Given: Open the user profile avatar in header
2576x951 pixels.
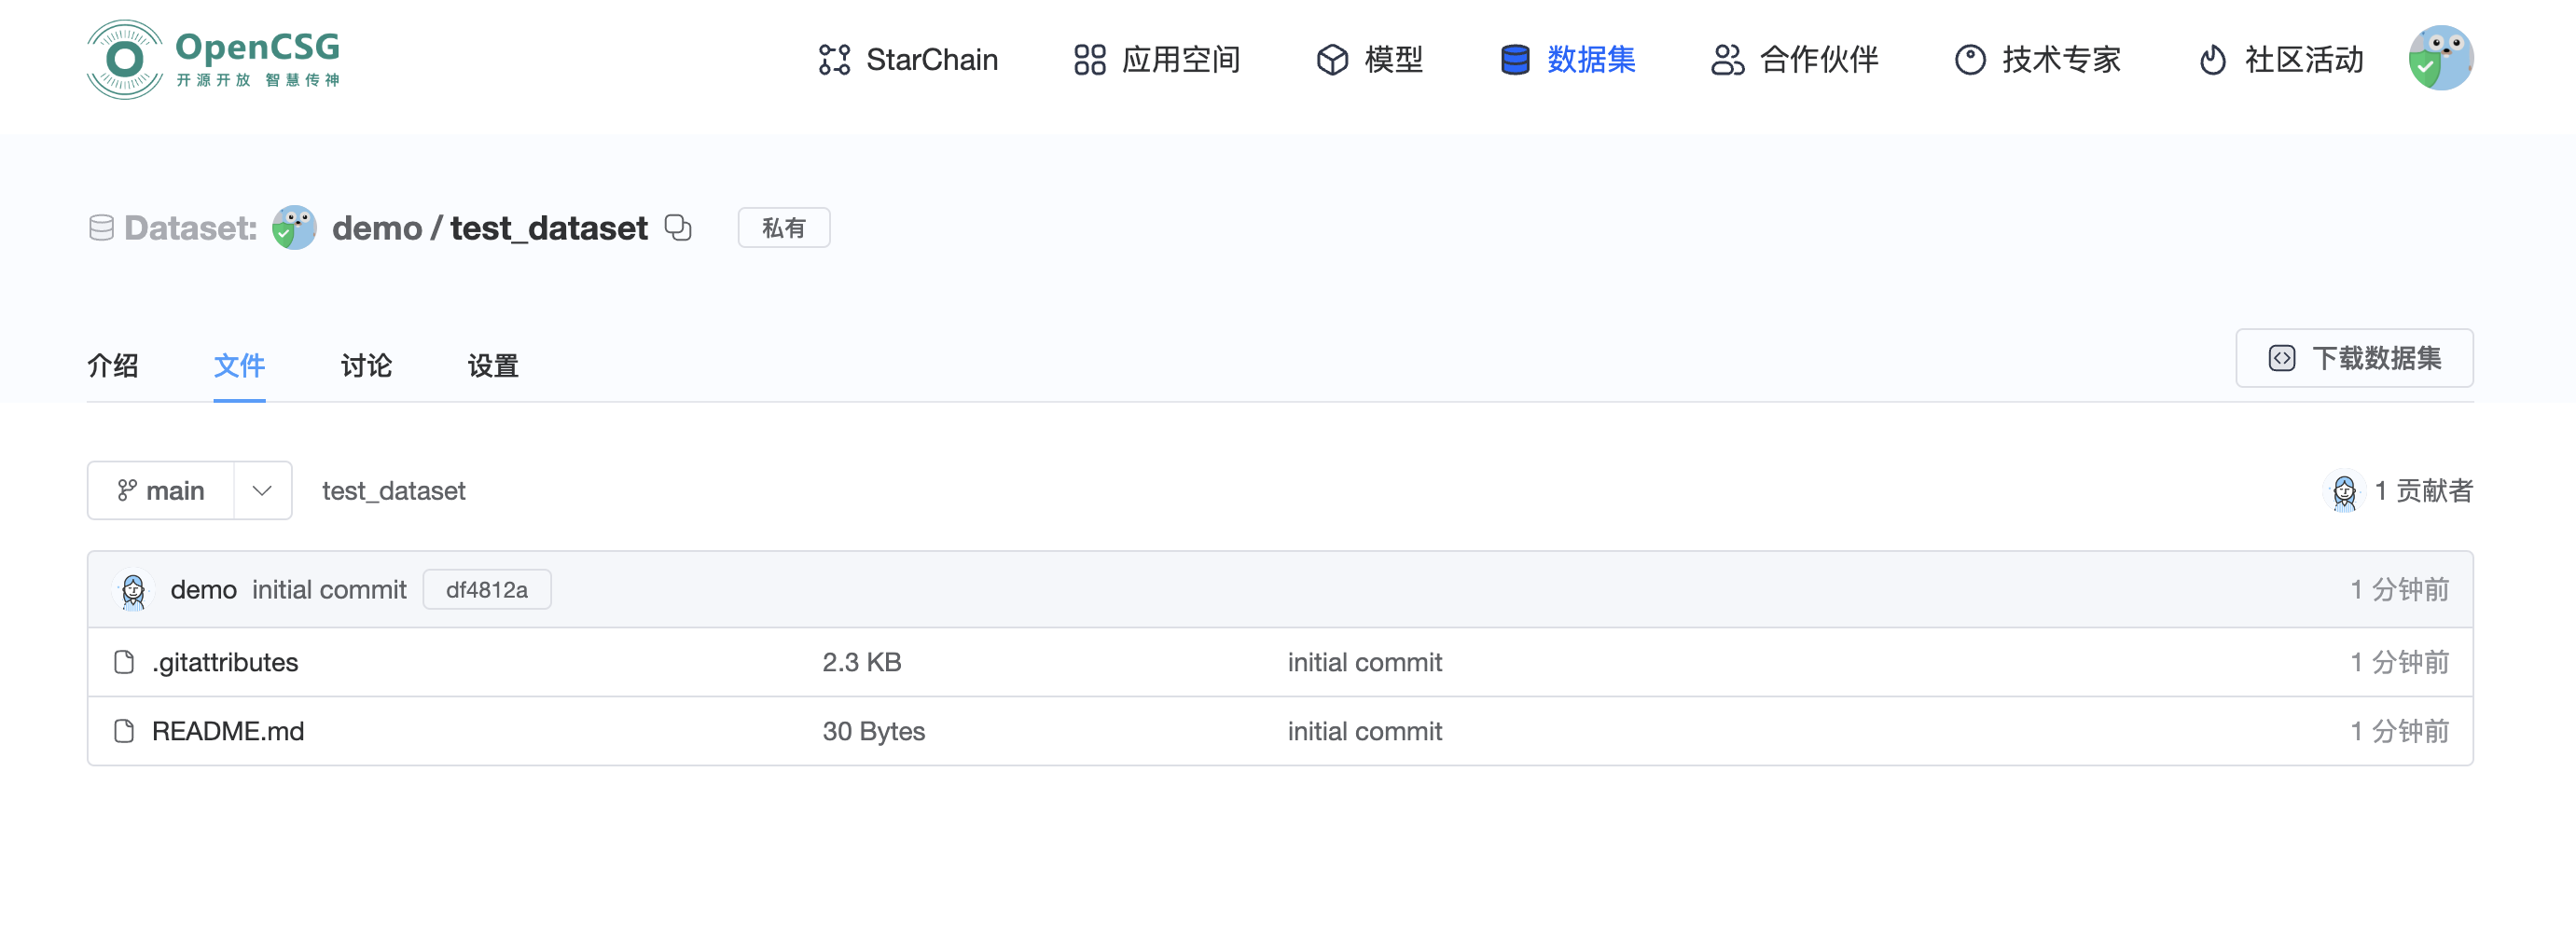Looking at the screenshot, I should 2439,59.
